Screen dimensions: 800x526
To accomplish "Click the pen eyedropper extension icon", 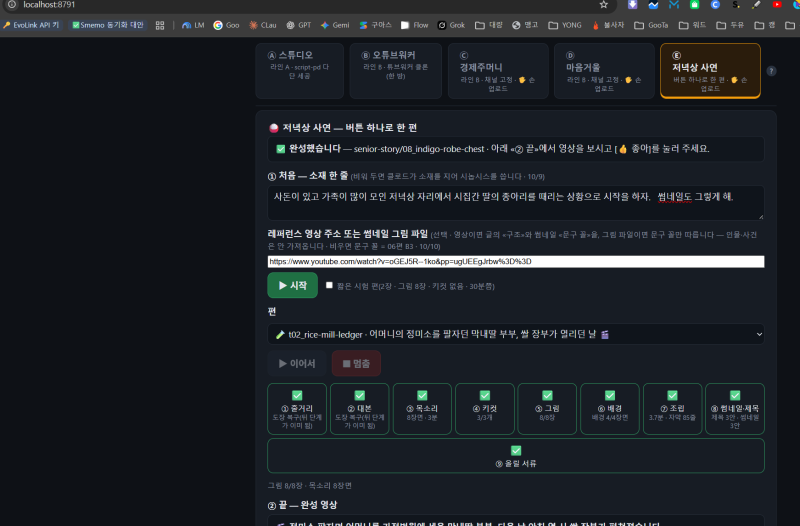I will pyautogui.click(x=756, y=5).
